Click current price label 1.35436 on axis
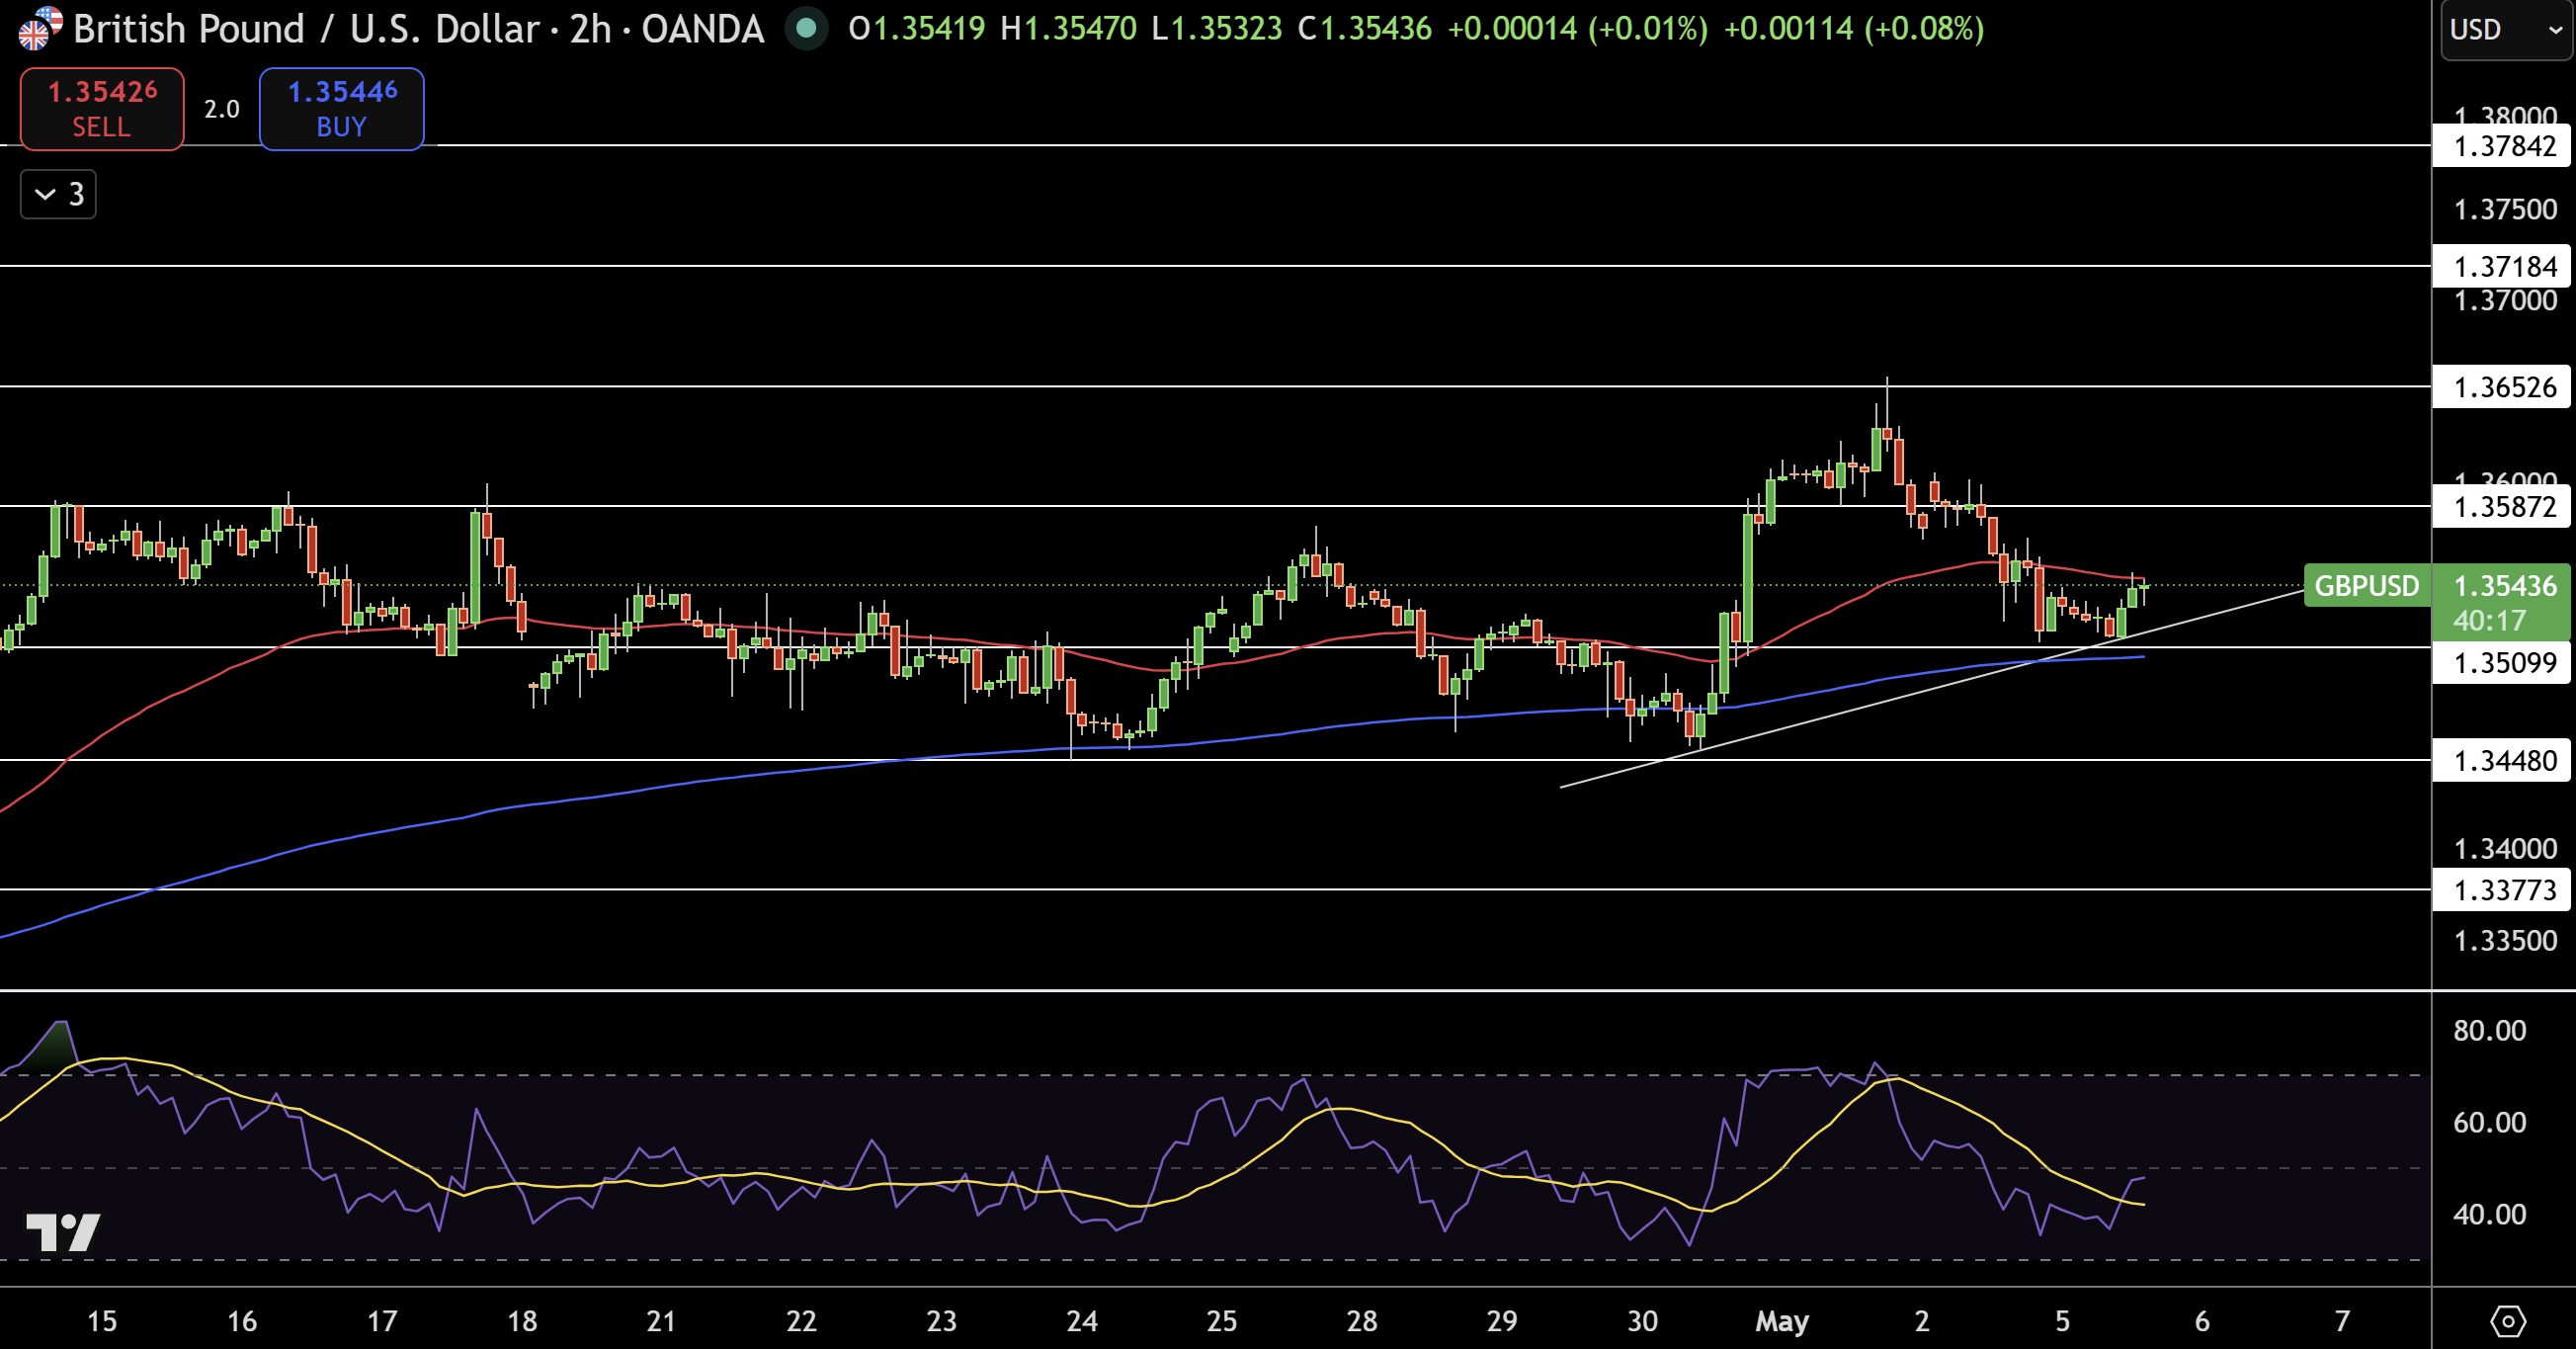This screenshot has height=1349, width=2576. coord(2504,586)
